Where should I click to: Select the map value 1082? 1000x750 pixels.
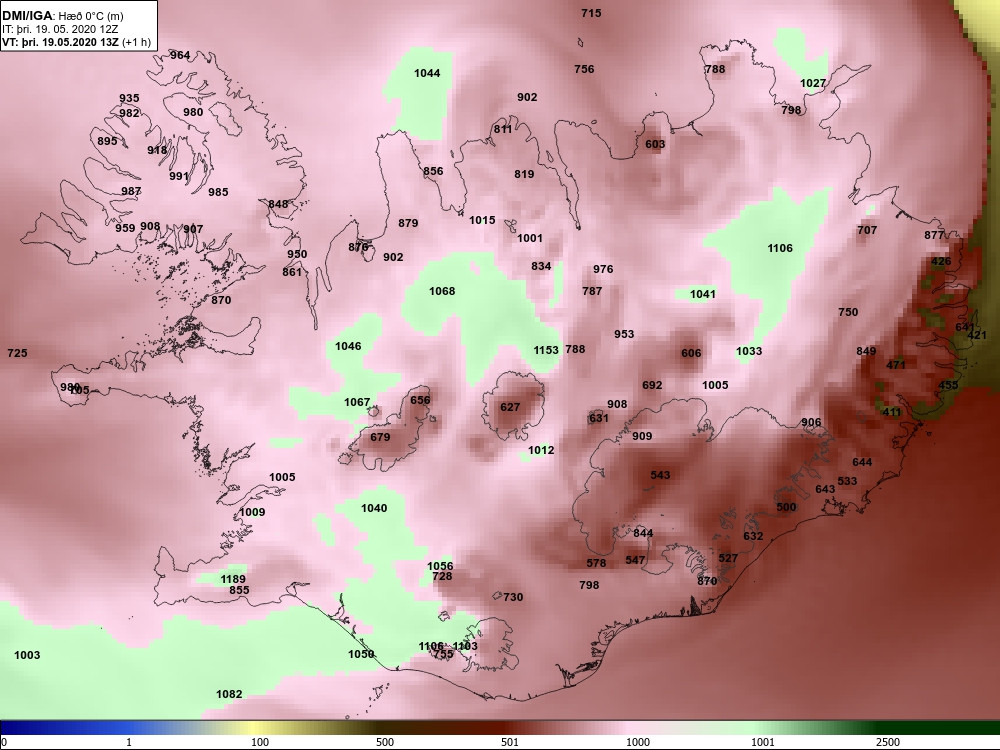230,694
